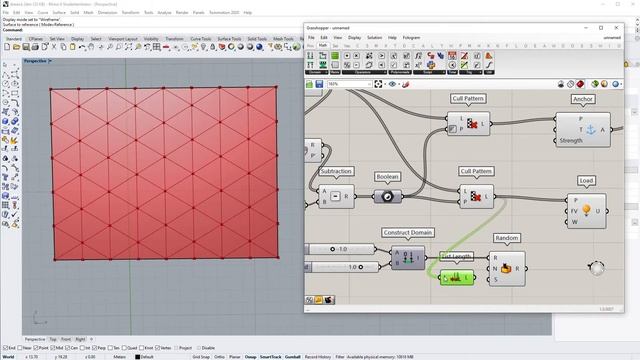The height and width of the screenshot is (360, 640).
Task: Click the Zoom Extents icon in Grasshopper canvas toolbar
Action: coord(378,84)
